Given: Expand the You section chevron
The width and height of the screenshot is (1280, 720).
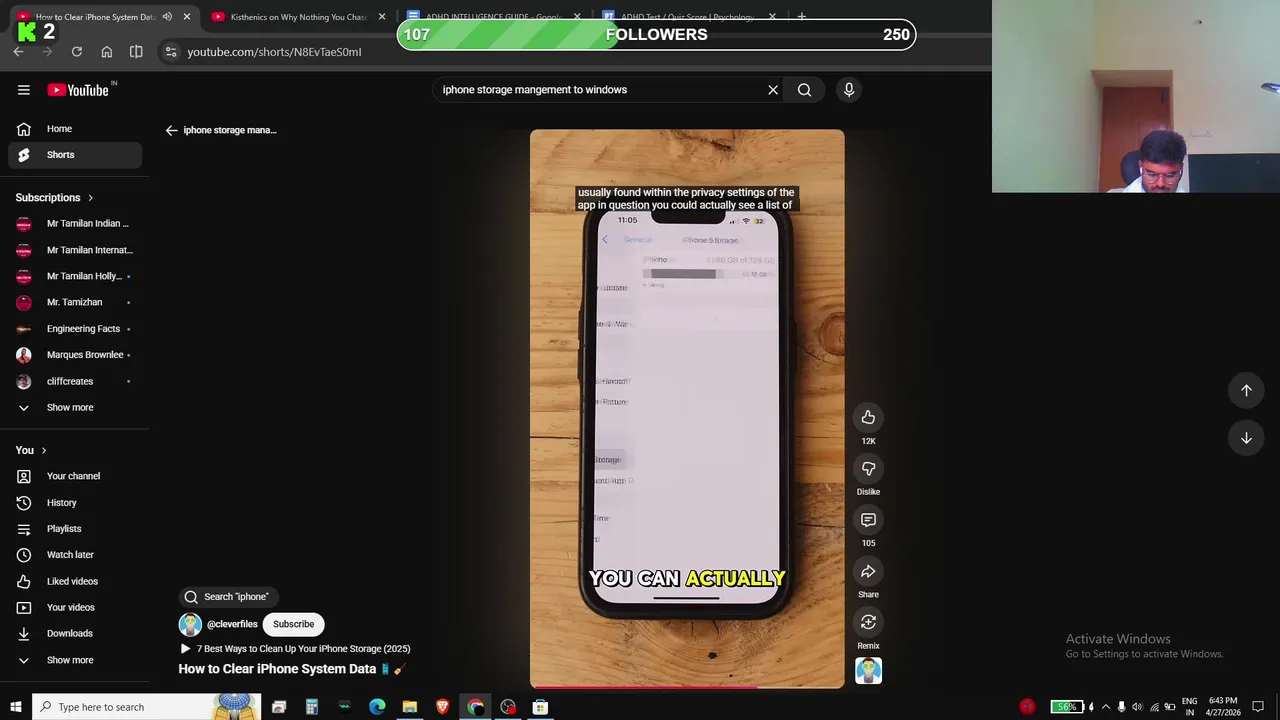Looking at the screenshot, I should (44, 450).
